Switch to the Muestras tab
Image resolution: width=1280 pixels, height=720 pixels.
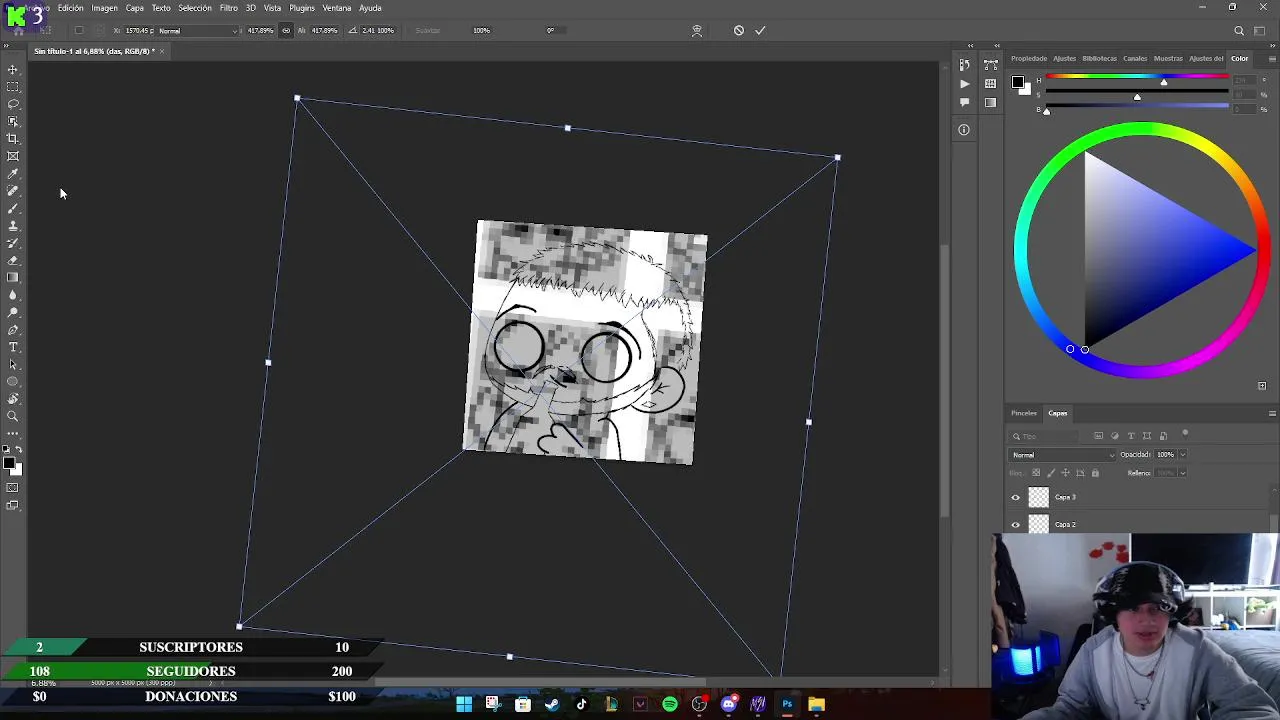pos(1168,58)
